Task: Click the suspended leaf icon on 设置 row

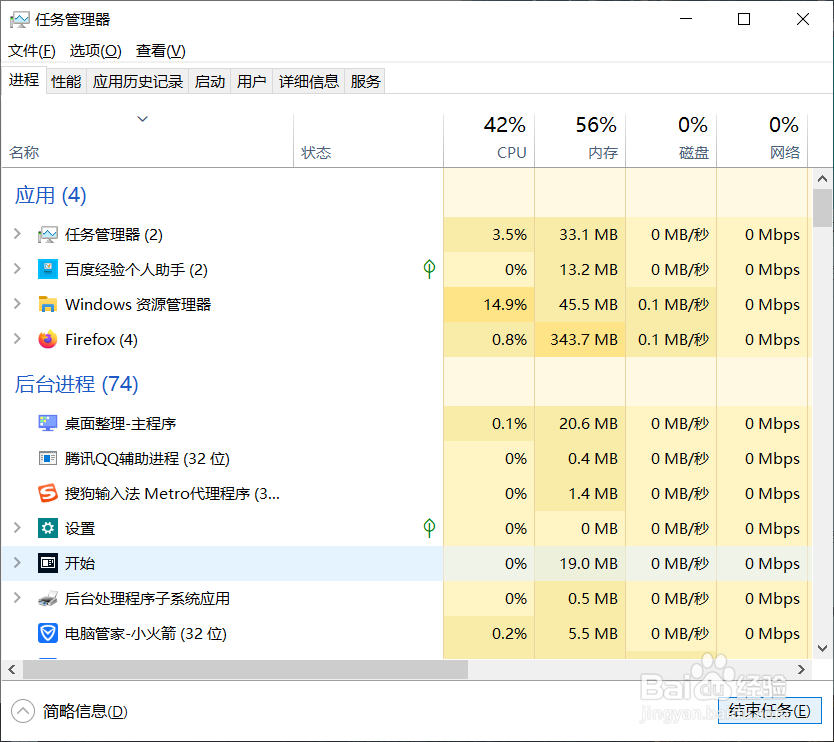Action: coord(429,528)
